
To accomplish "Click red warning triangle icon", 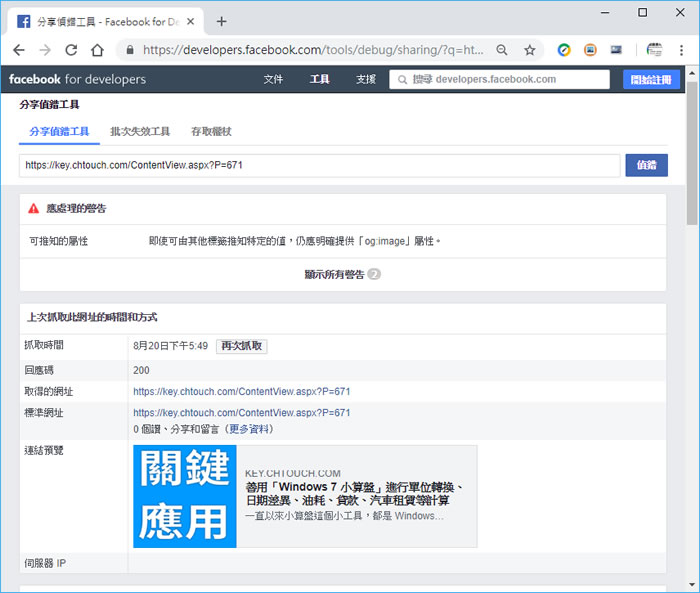I will [x=33, y=209].
